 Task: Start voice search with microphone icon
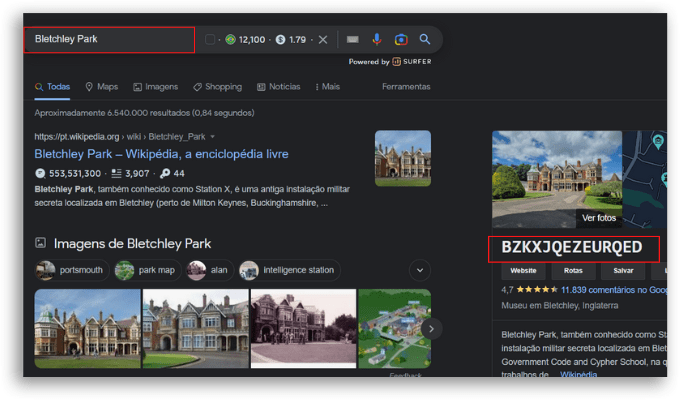377,39
